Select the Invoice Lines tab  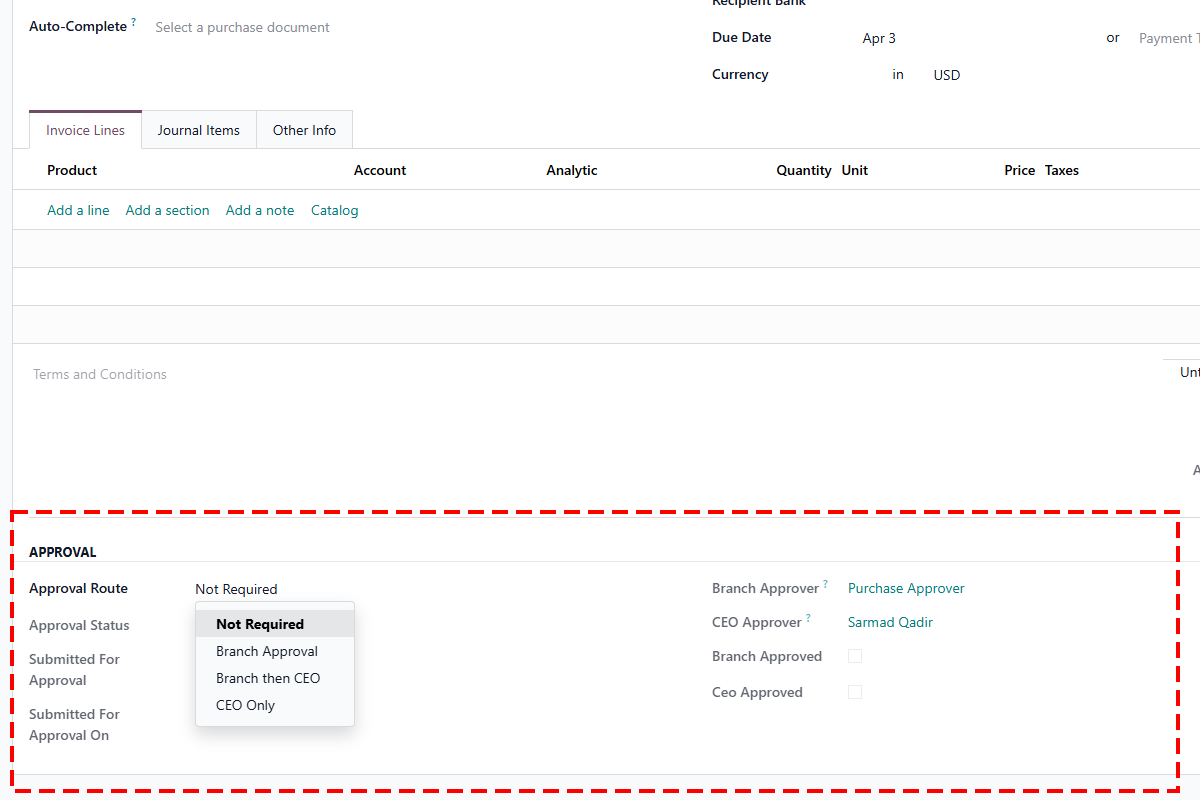[85, 129]
